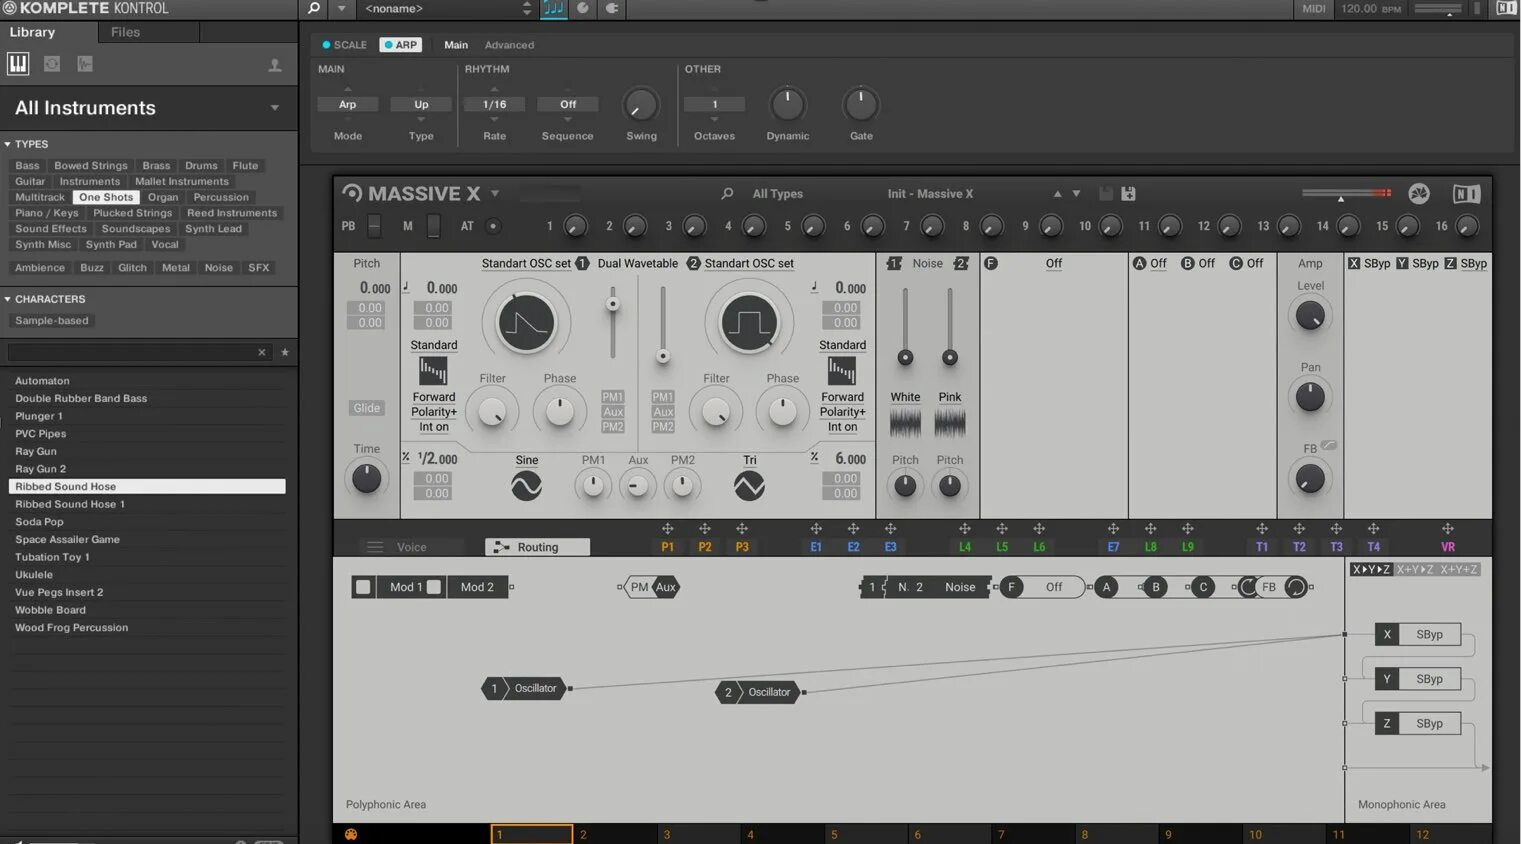Click the Sine modulation oscillator icon
Image resolution: width=1522 pixels, height=844 pixels.
526,486
